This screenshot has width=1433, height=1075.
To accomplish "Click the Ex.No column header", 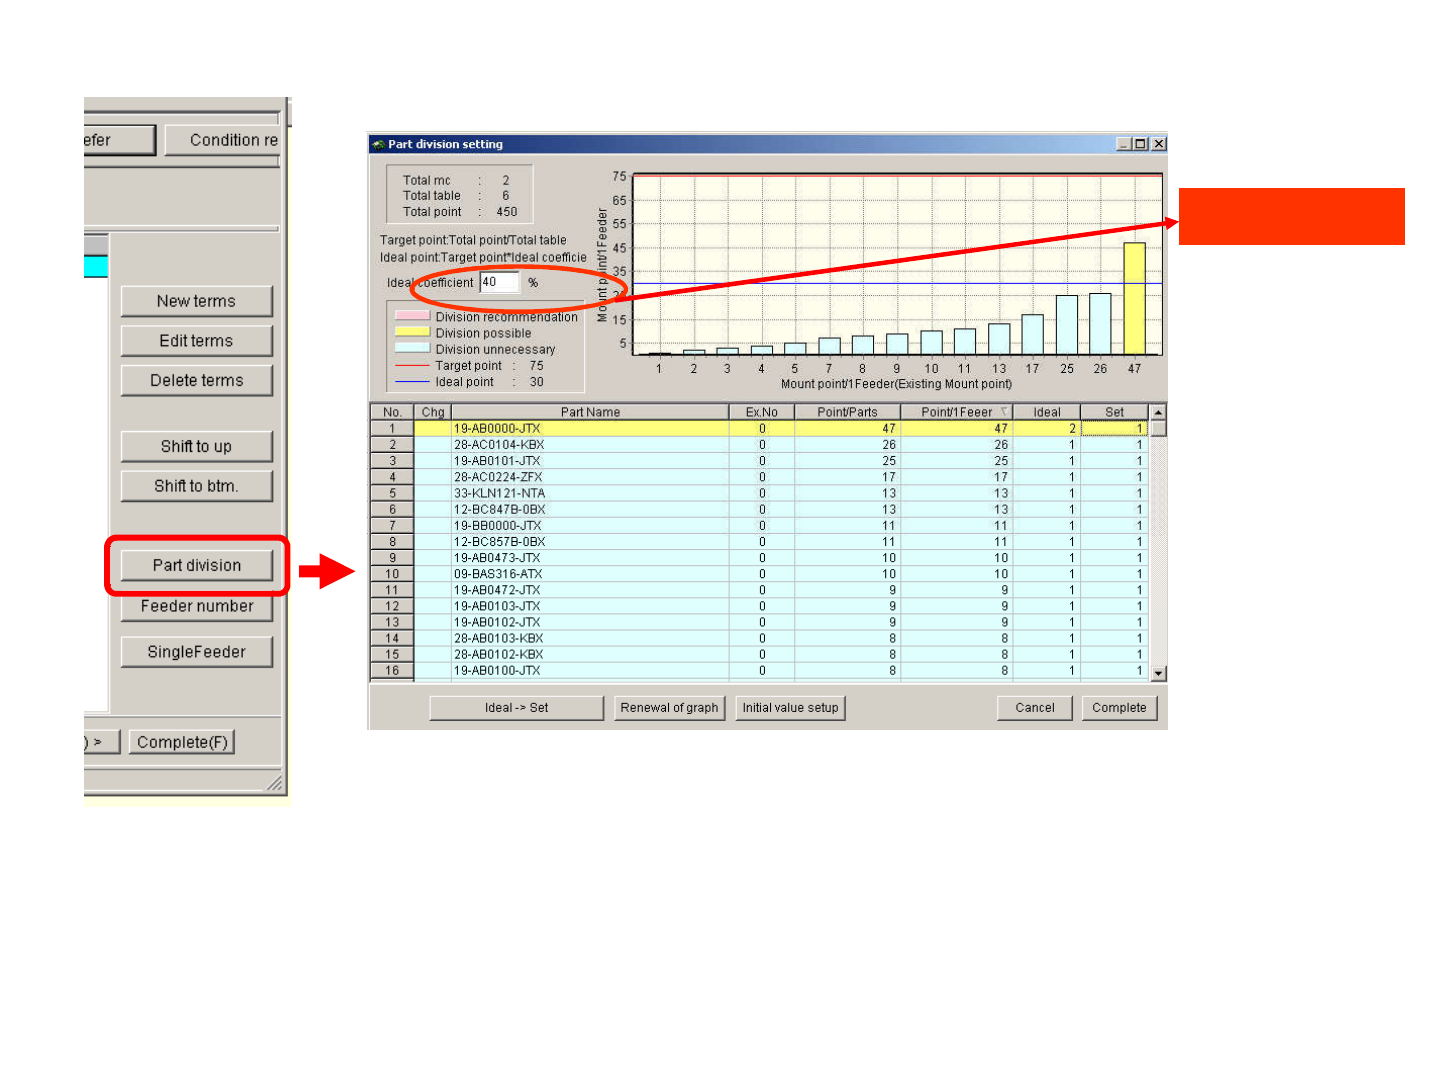I will coord(761,412).
